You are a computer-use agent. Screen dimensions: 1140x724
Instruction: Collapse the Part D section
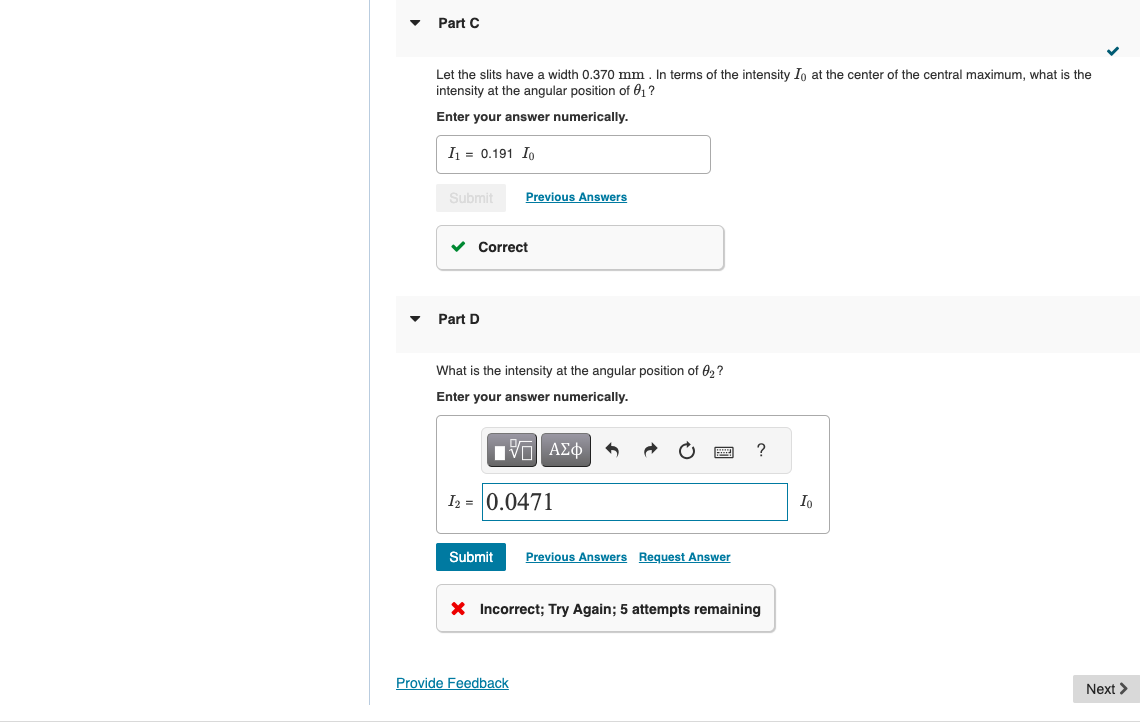pyautogui.click(x=415, y=318)
